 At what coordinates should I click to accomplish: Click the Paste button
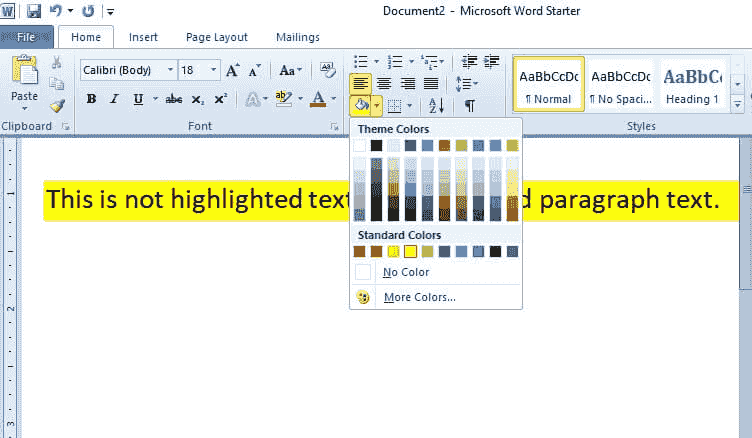tap(24, 83)
